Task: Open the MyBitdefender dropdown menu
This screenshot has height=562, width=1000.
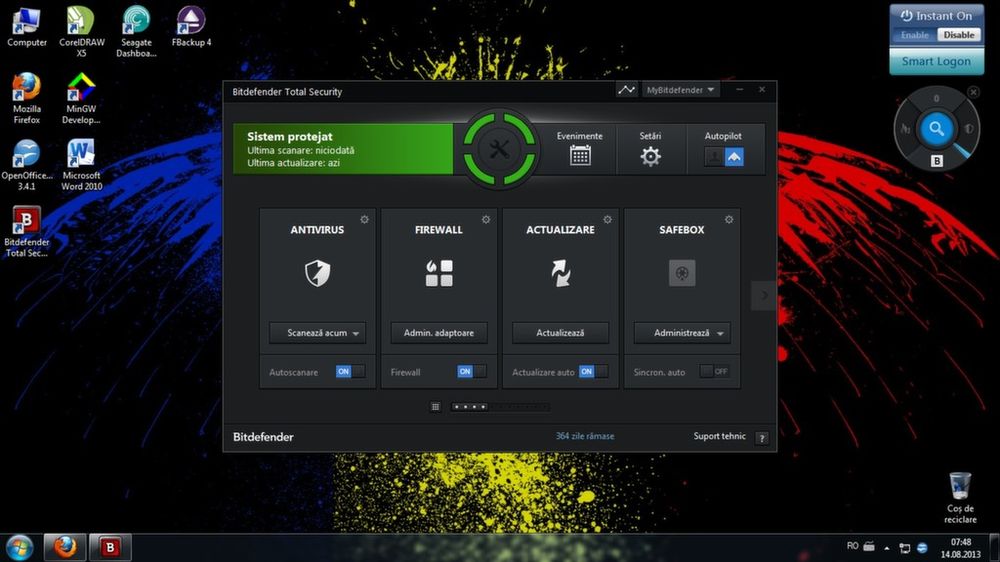Action: pyautogui.click(x=681, y=90)
